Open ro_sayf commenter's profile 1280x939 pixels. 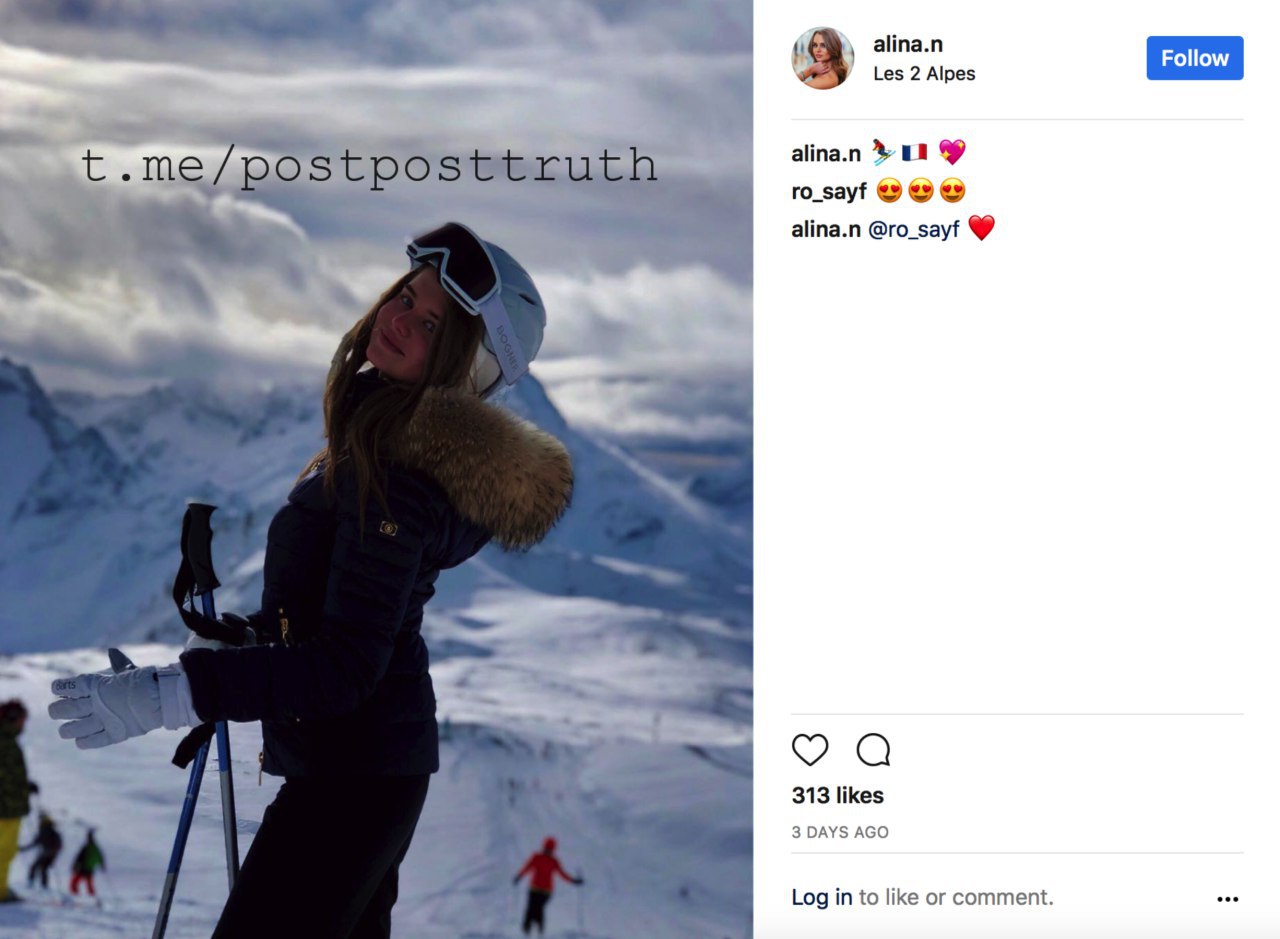[x=829, y=192]
